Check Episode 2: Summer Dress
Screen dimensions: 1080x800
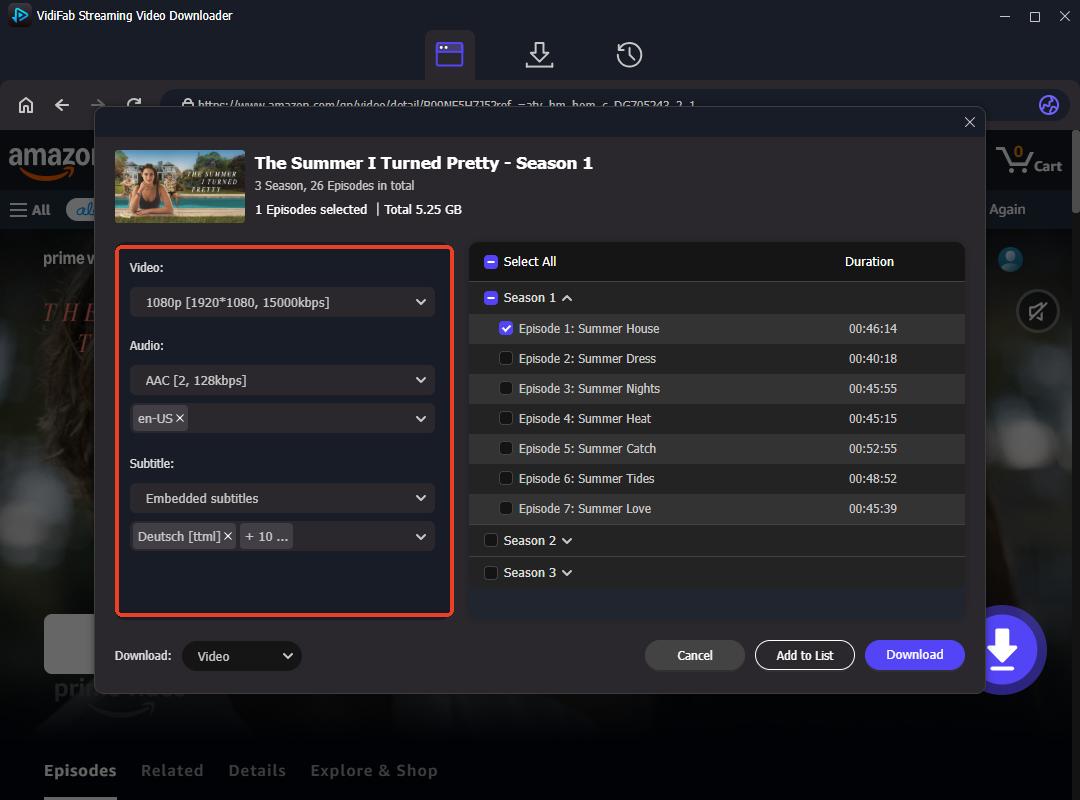pyautogui.click(x=506, y=358)
